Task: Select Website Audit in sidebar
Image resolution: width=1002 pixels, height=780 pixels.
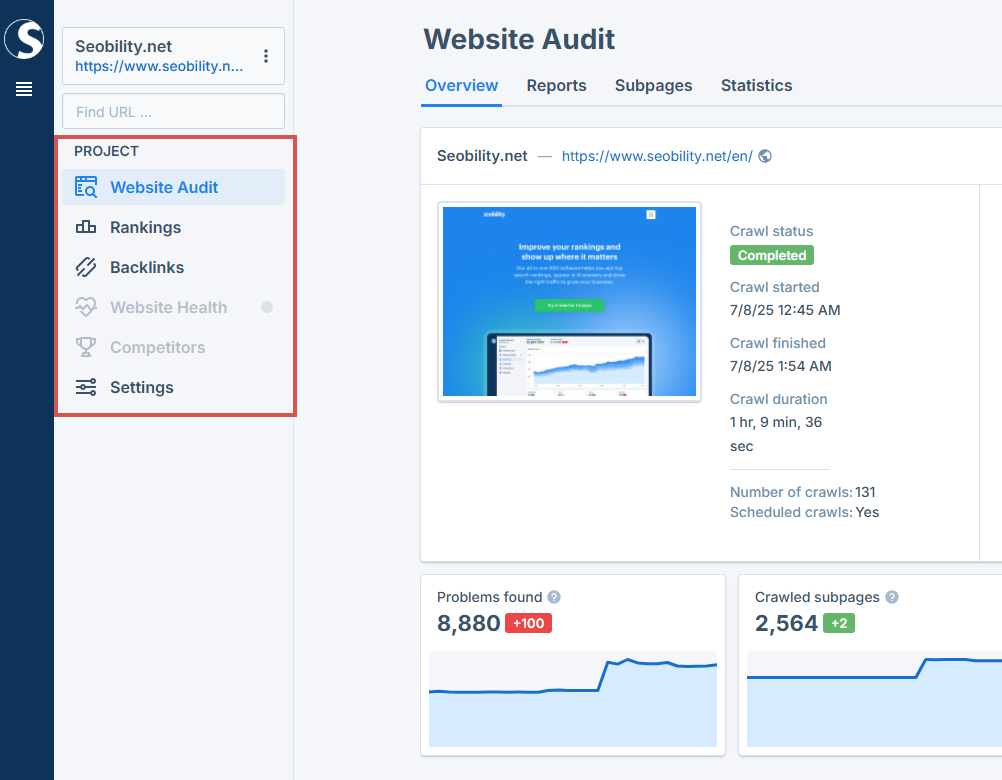Action: click(x=173, y=187)
